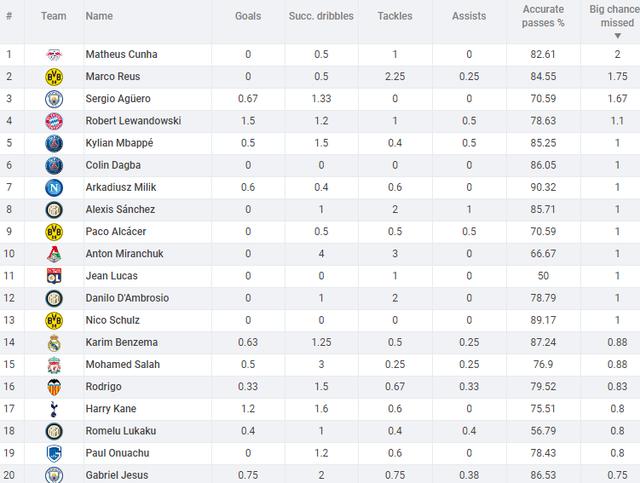This screenshot has width=640, height=483.
Task: Sort by the Assists column header
Action: pyautogui.click(x=469, y=16)
